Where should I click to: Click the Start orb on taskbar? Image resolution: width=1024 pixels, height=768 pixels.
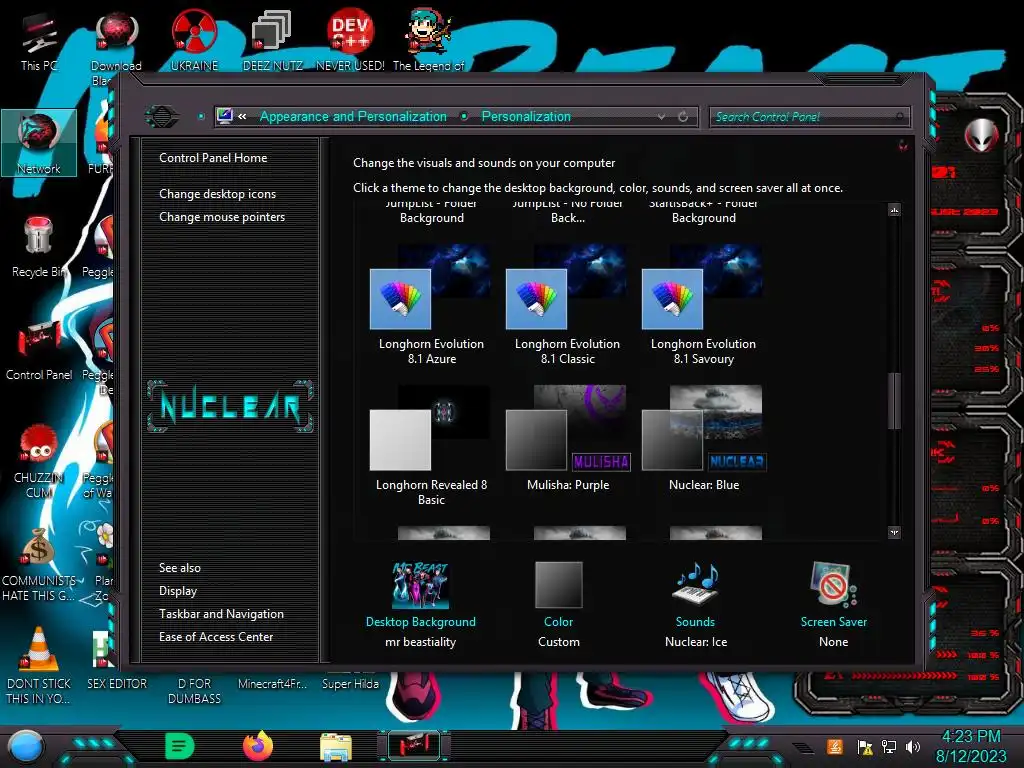25,747
